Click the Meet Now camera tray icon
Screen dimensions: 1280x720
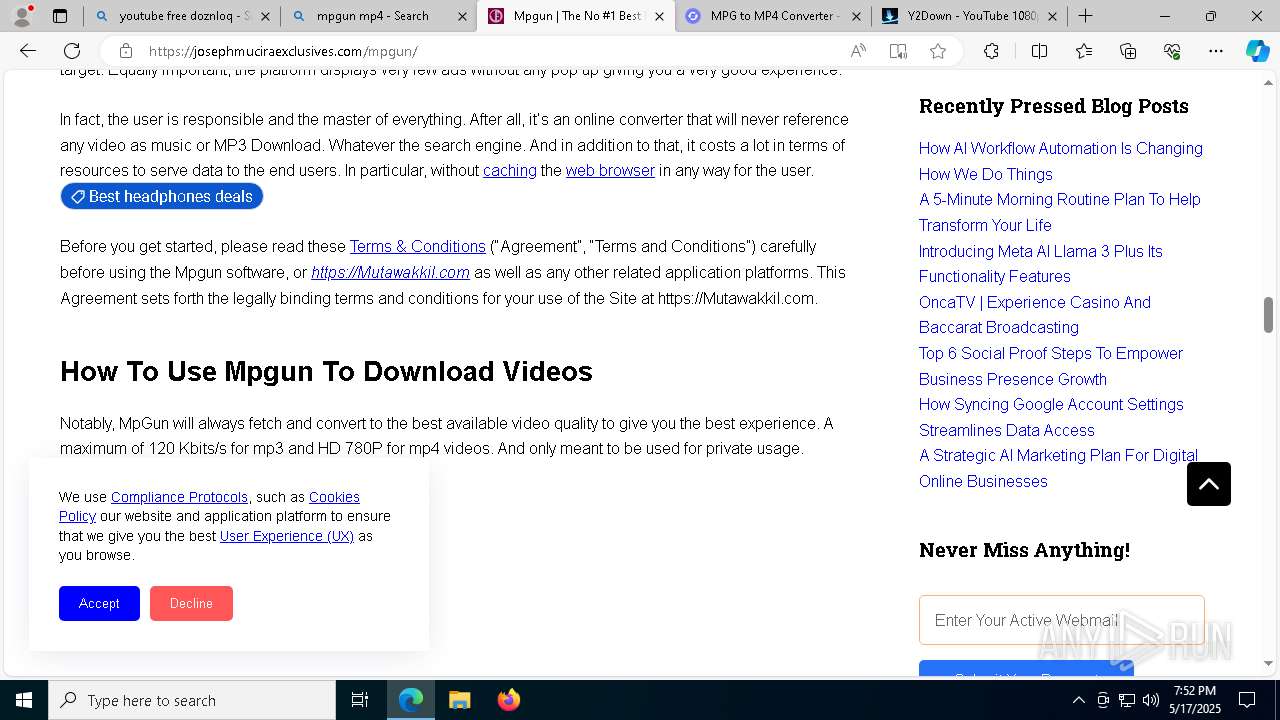tap(1102, 700)
